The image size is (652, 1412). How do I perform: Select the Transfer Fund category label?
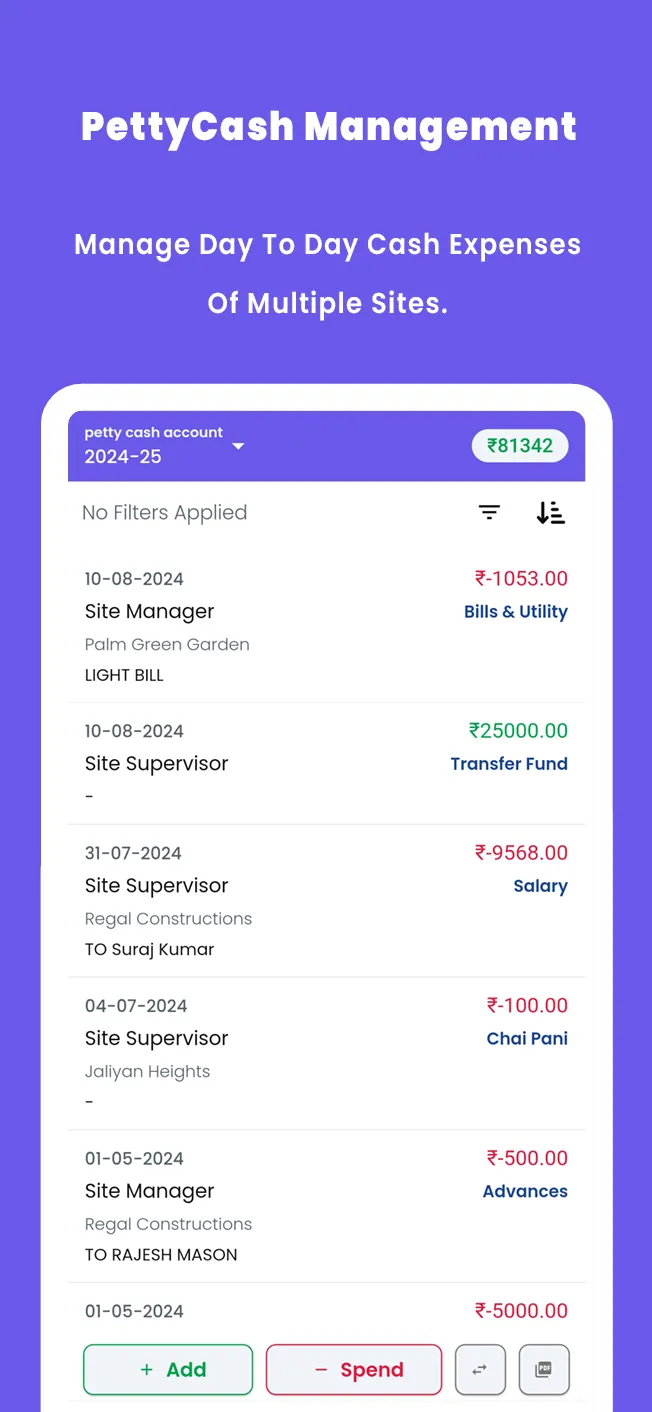coord(509,763)
